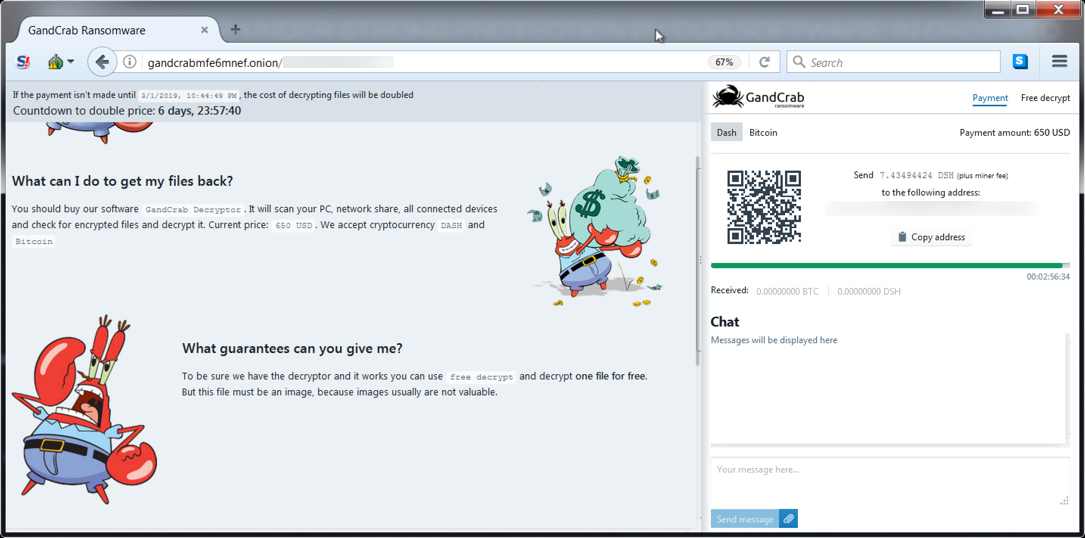Click the paperclip attach file icon
Image resolution: width=1085 pixels, height=538 pixels.
click(788, 519)
